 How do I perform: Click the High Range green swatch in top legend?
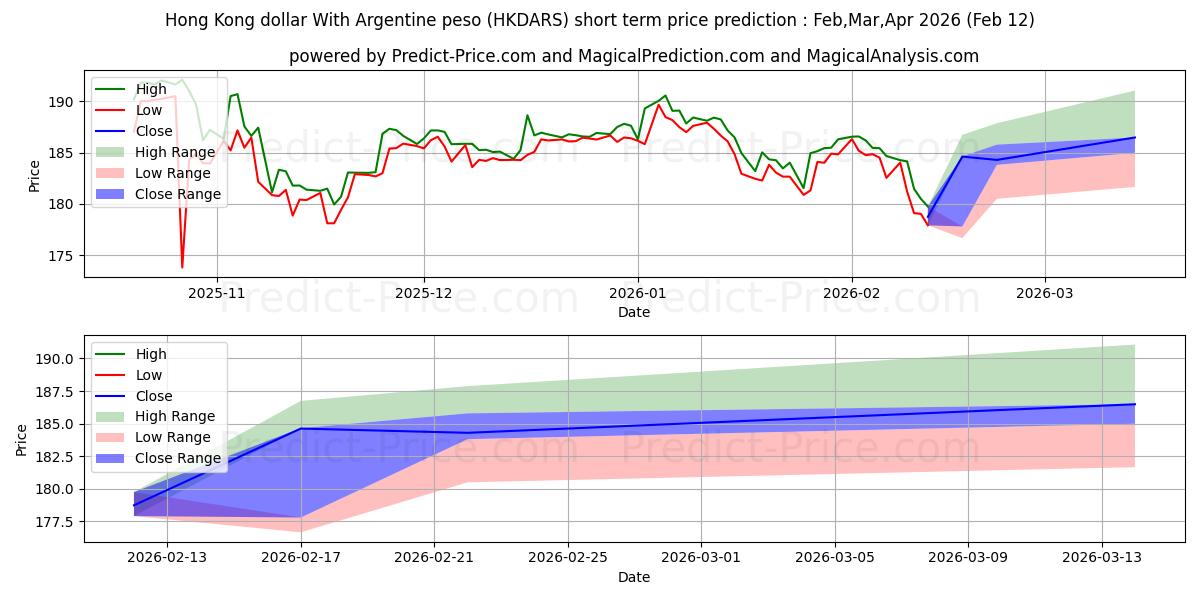[x=111, y=152]
